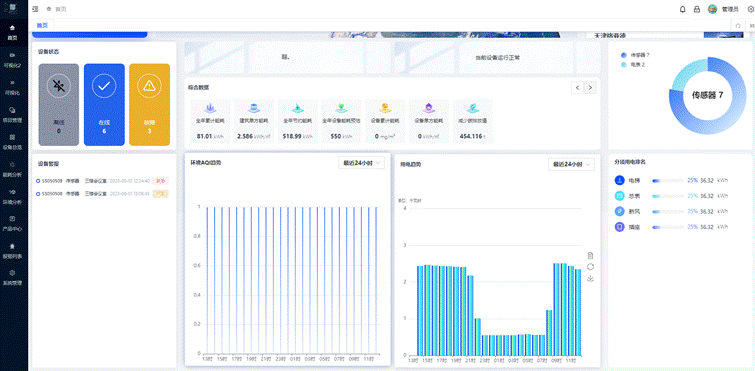Select the 首页 tab
The image size is (755, 371).
click(42, 26)
